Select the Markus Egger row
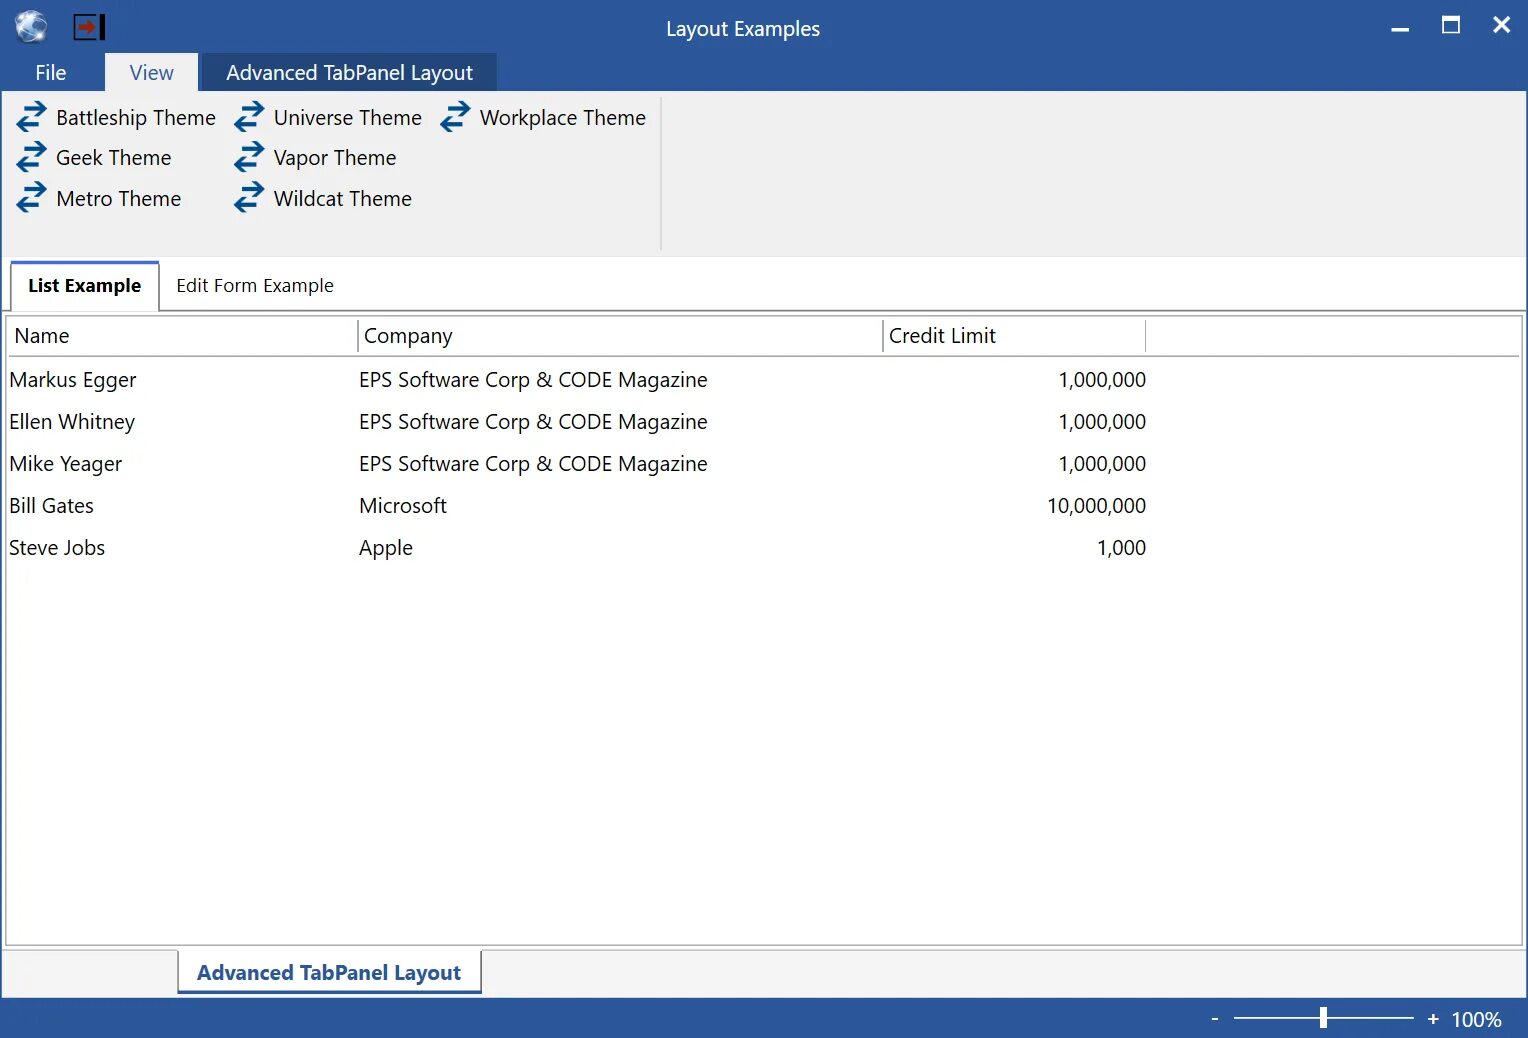 [x=764, y=380]
